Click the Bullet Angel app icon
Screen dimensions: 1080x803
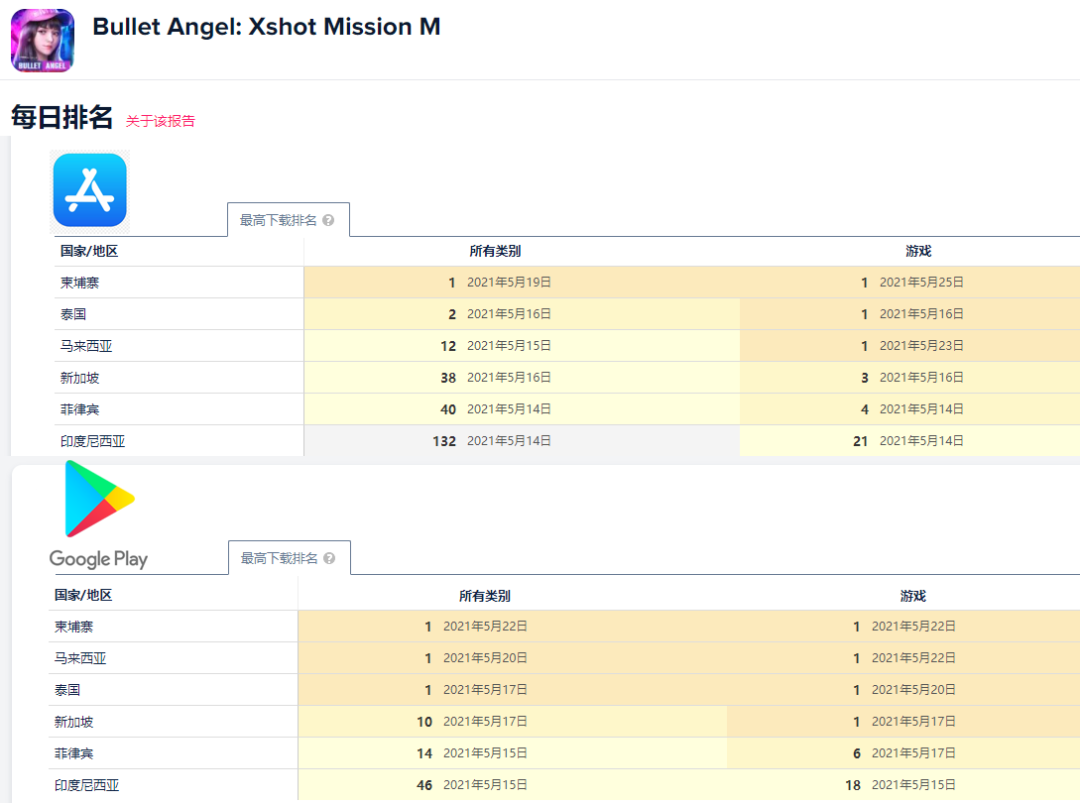[42, 40]
